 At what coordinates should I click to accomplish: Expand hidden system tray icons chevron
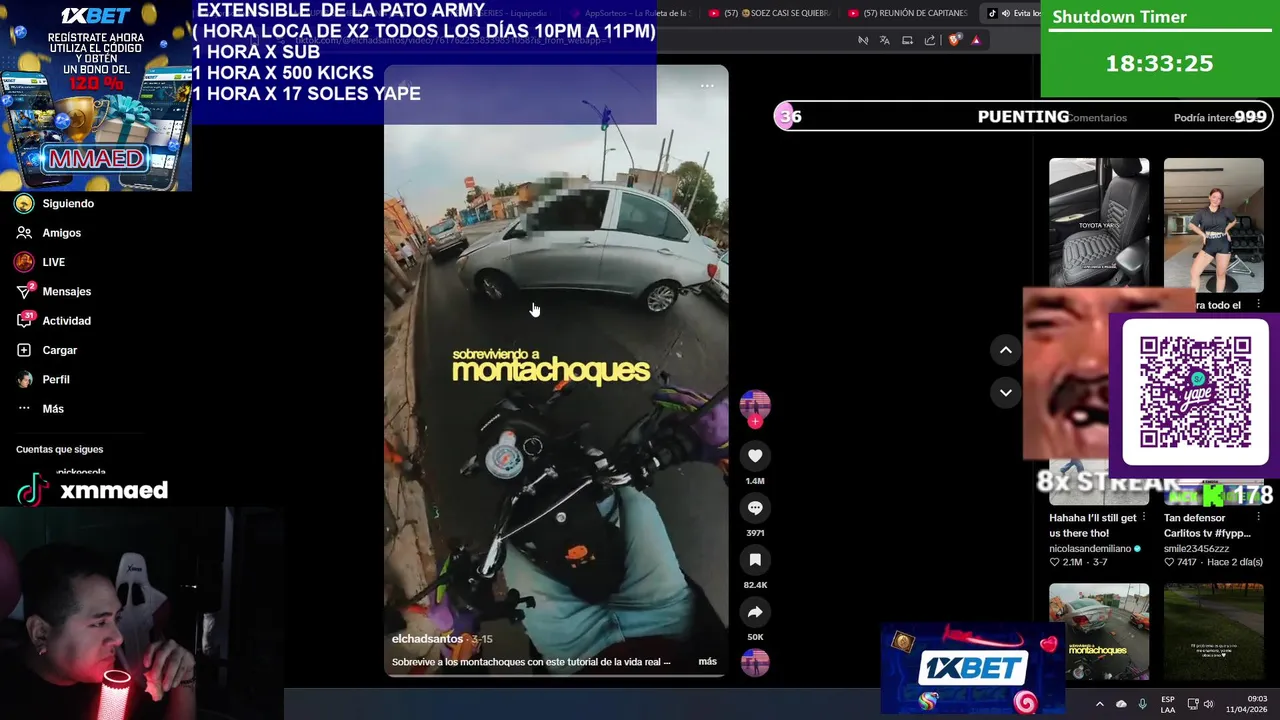[x=1099, y=704]
